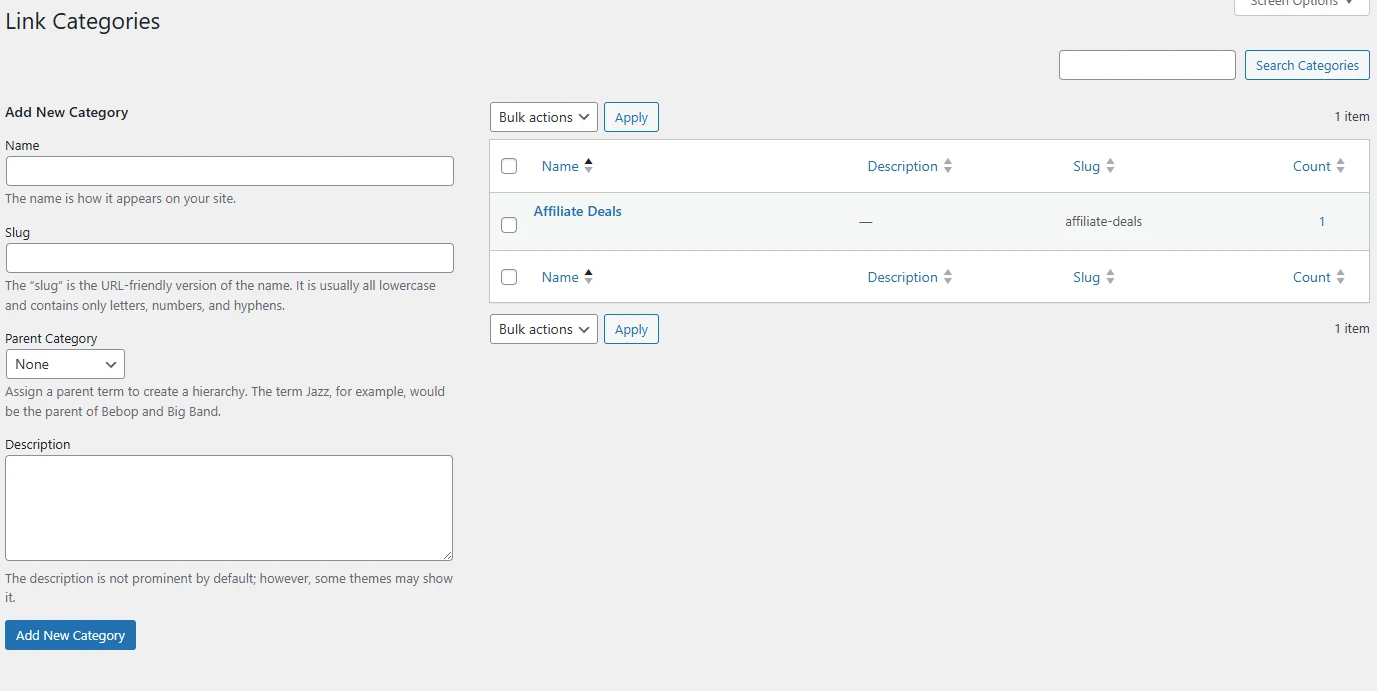Click the Search Categories button
This screenshot has width=1377, height=691.
tap(1306, 64)
